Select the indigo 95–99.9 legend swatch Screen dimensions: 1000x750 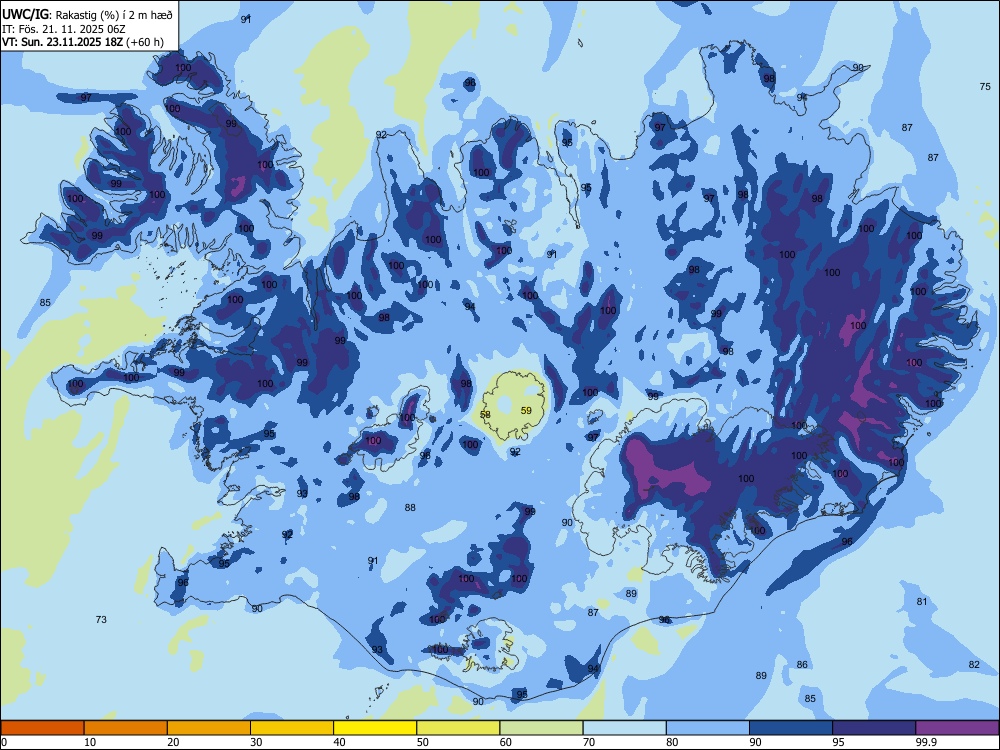[x=874, y=728]
